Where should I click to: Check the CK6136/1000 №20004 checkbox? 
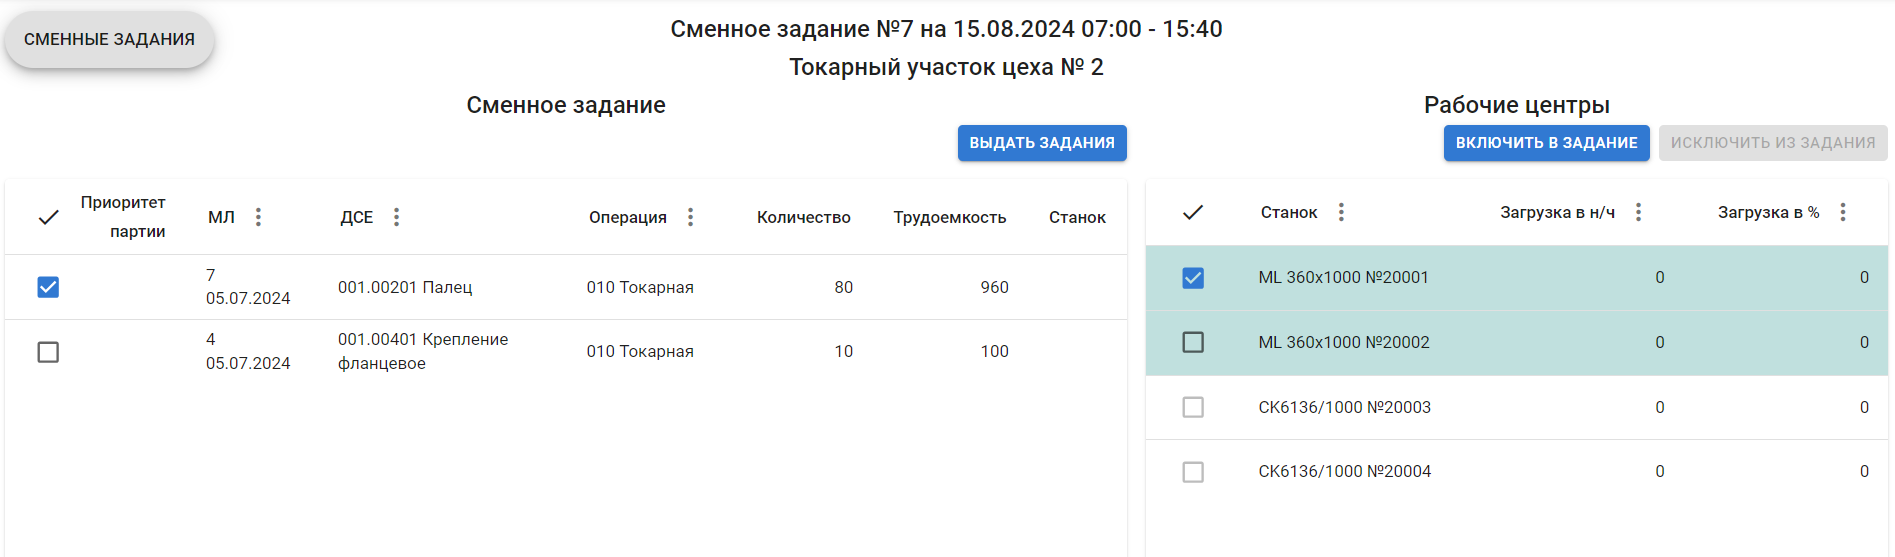(x=1193, y=472)
